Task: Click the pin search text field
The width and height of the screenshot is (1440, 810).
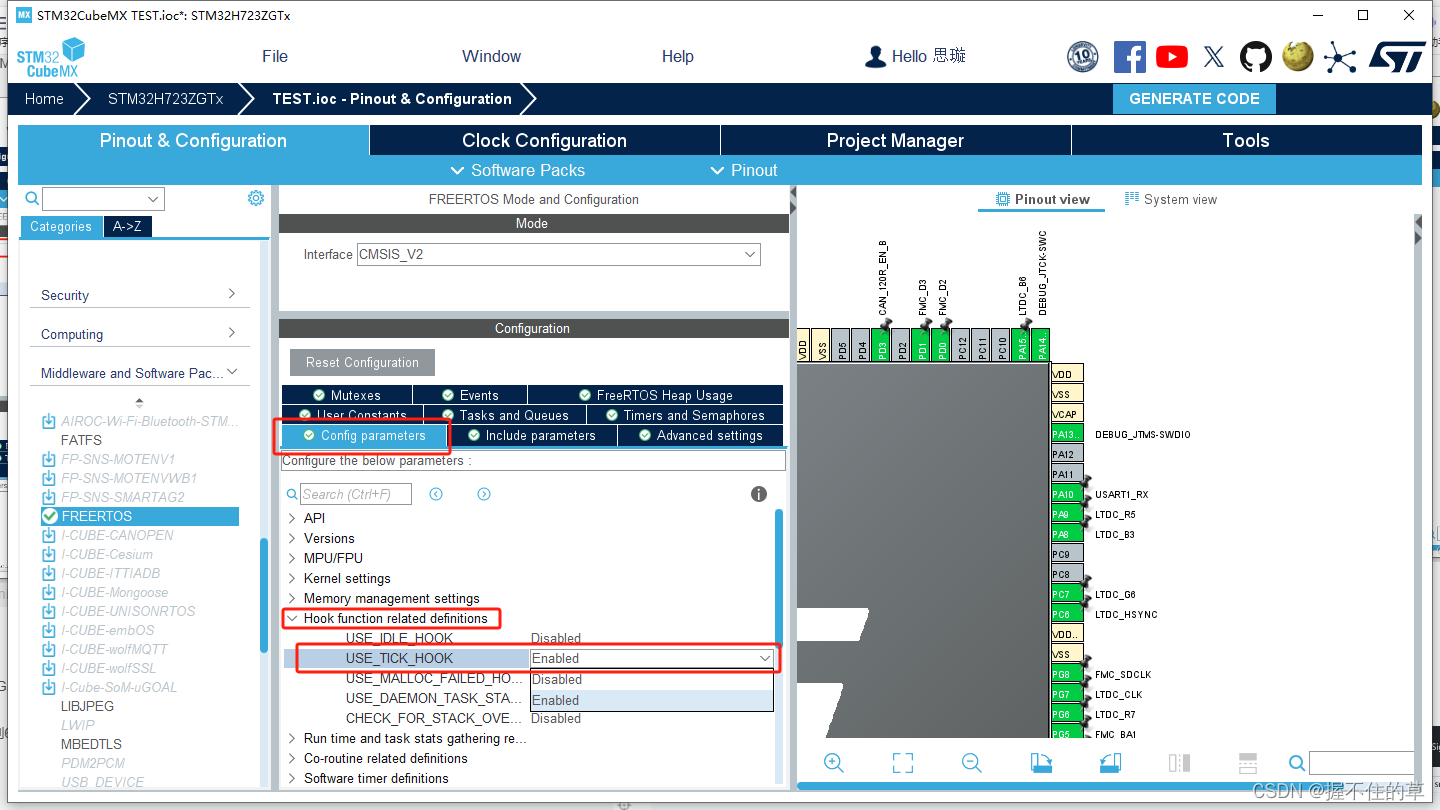Action: [1361, 763]
